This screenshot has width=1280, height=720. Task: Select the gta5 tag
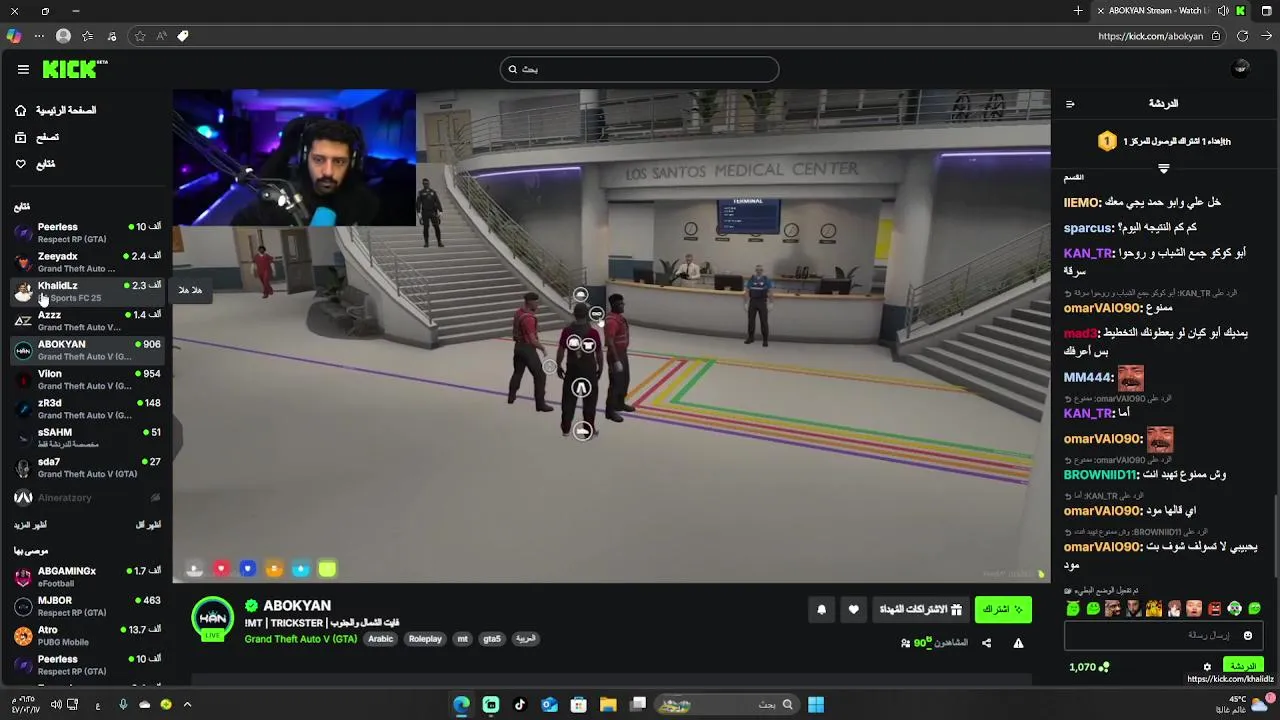492,639
